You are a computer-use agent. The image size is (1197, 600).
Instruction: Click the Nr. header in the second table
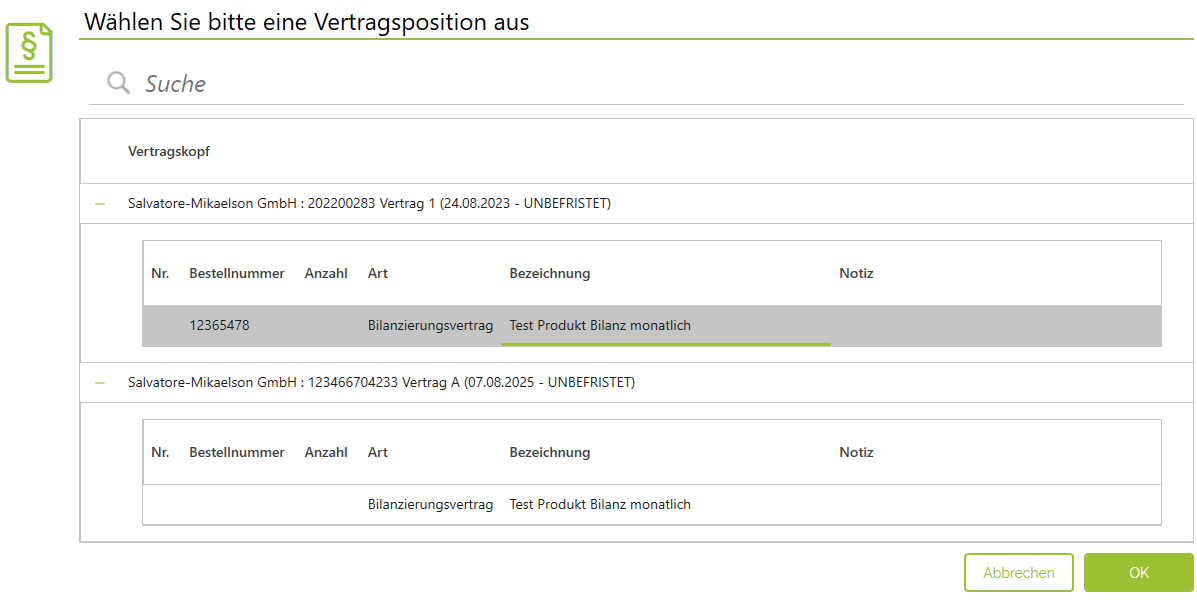point(160,452)
